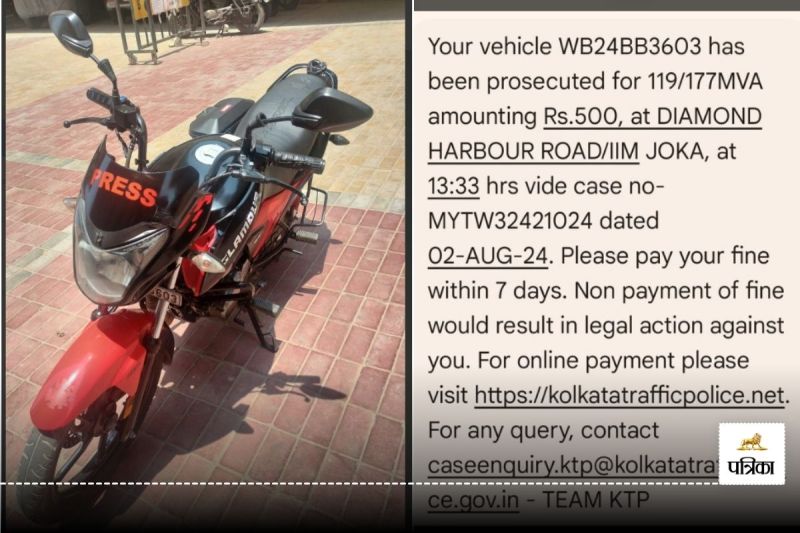Image resolution: width=800 pixels, height=533 pixels.
Task: Click the front number plate below the headlight
Action: click(x=163, y=296)
